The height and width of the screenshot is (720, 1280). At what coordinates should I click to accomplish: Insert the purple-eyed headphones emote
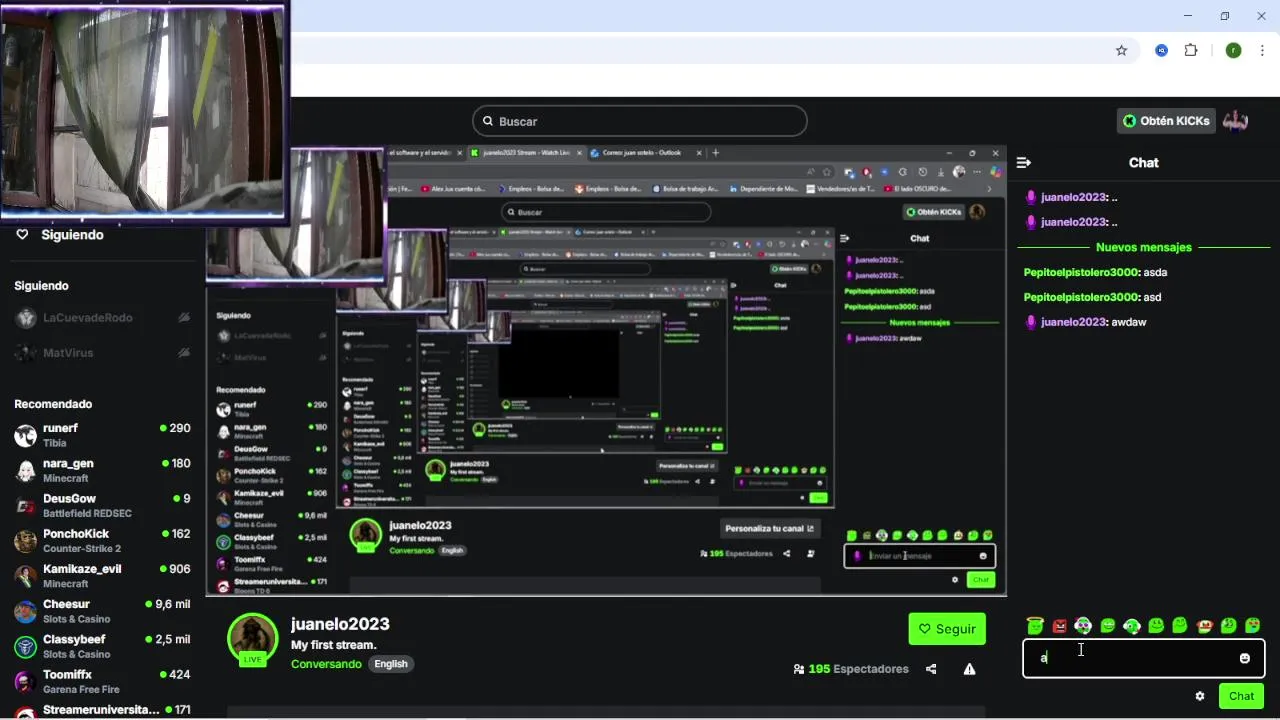(1083, 626)
